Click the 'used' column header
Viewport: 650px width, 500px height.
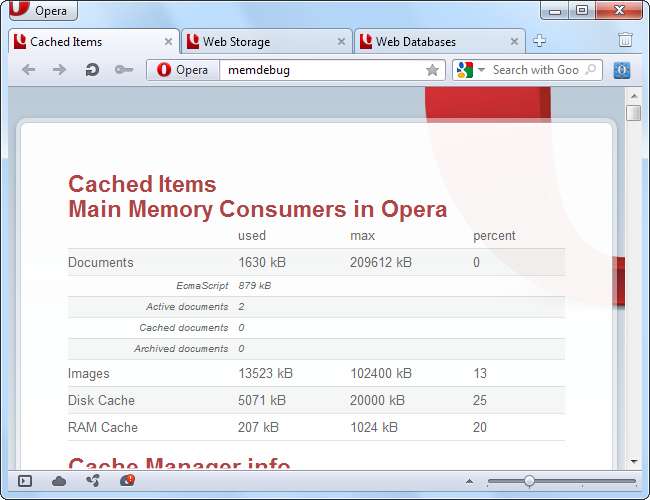coord(252,236)
